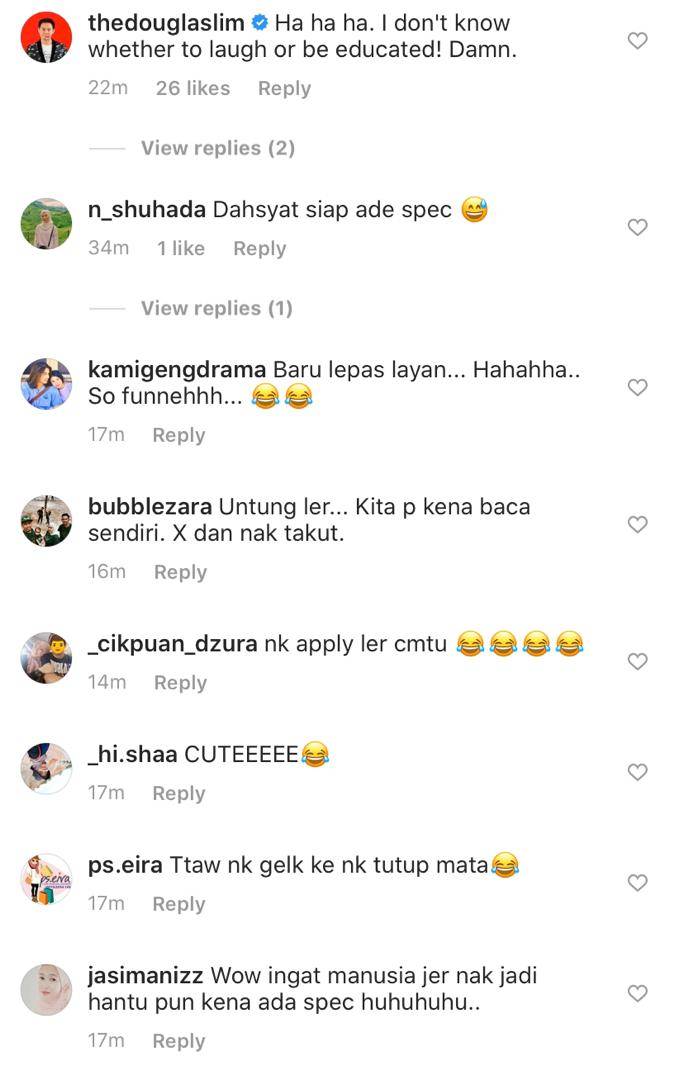Tap the heart beside _hi.shaa's comment
684x1080 pixels.
637,772
